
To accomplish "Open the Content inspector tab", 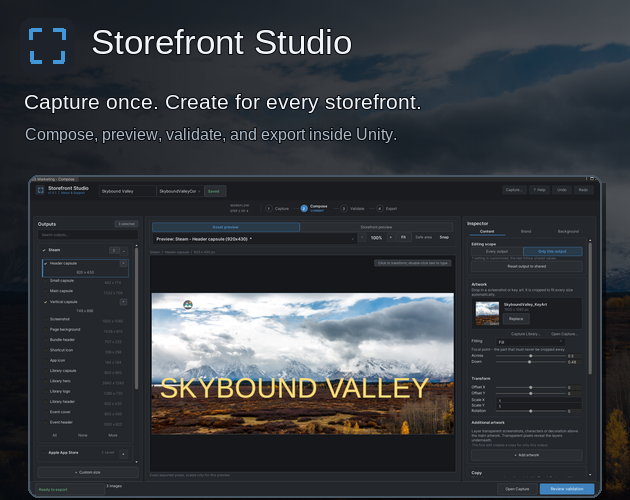I will (487, 232).
